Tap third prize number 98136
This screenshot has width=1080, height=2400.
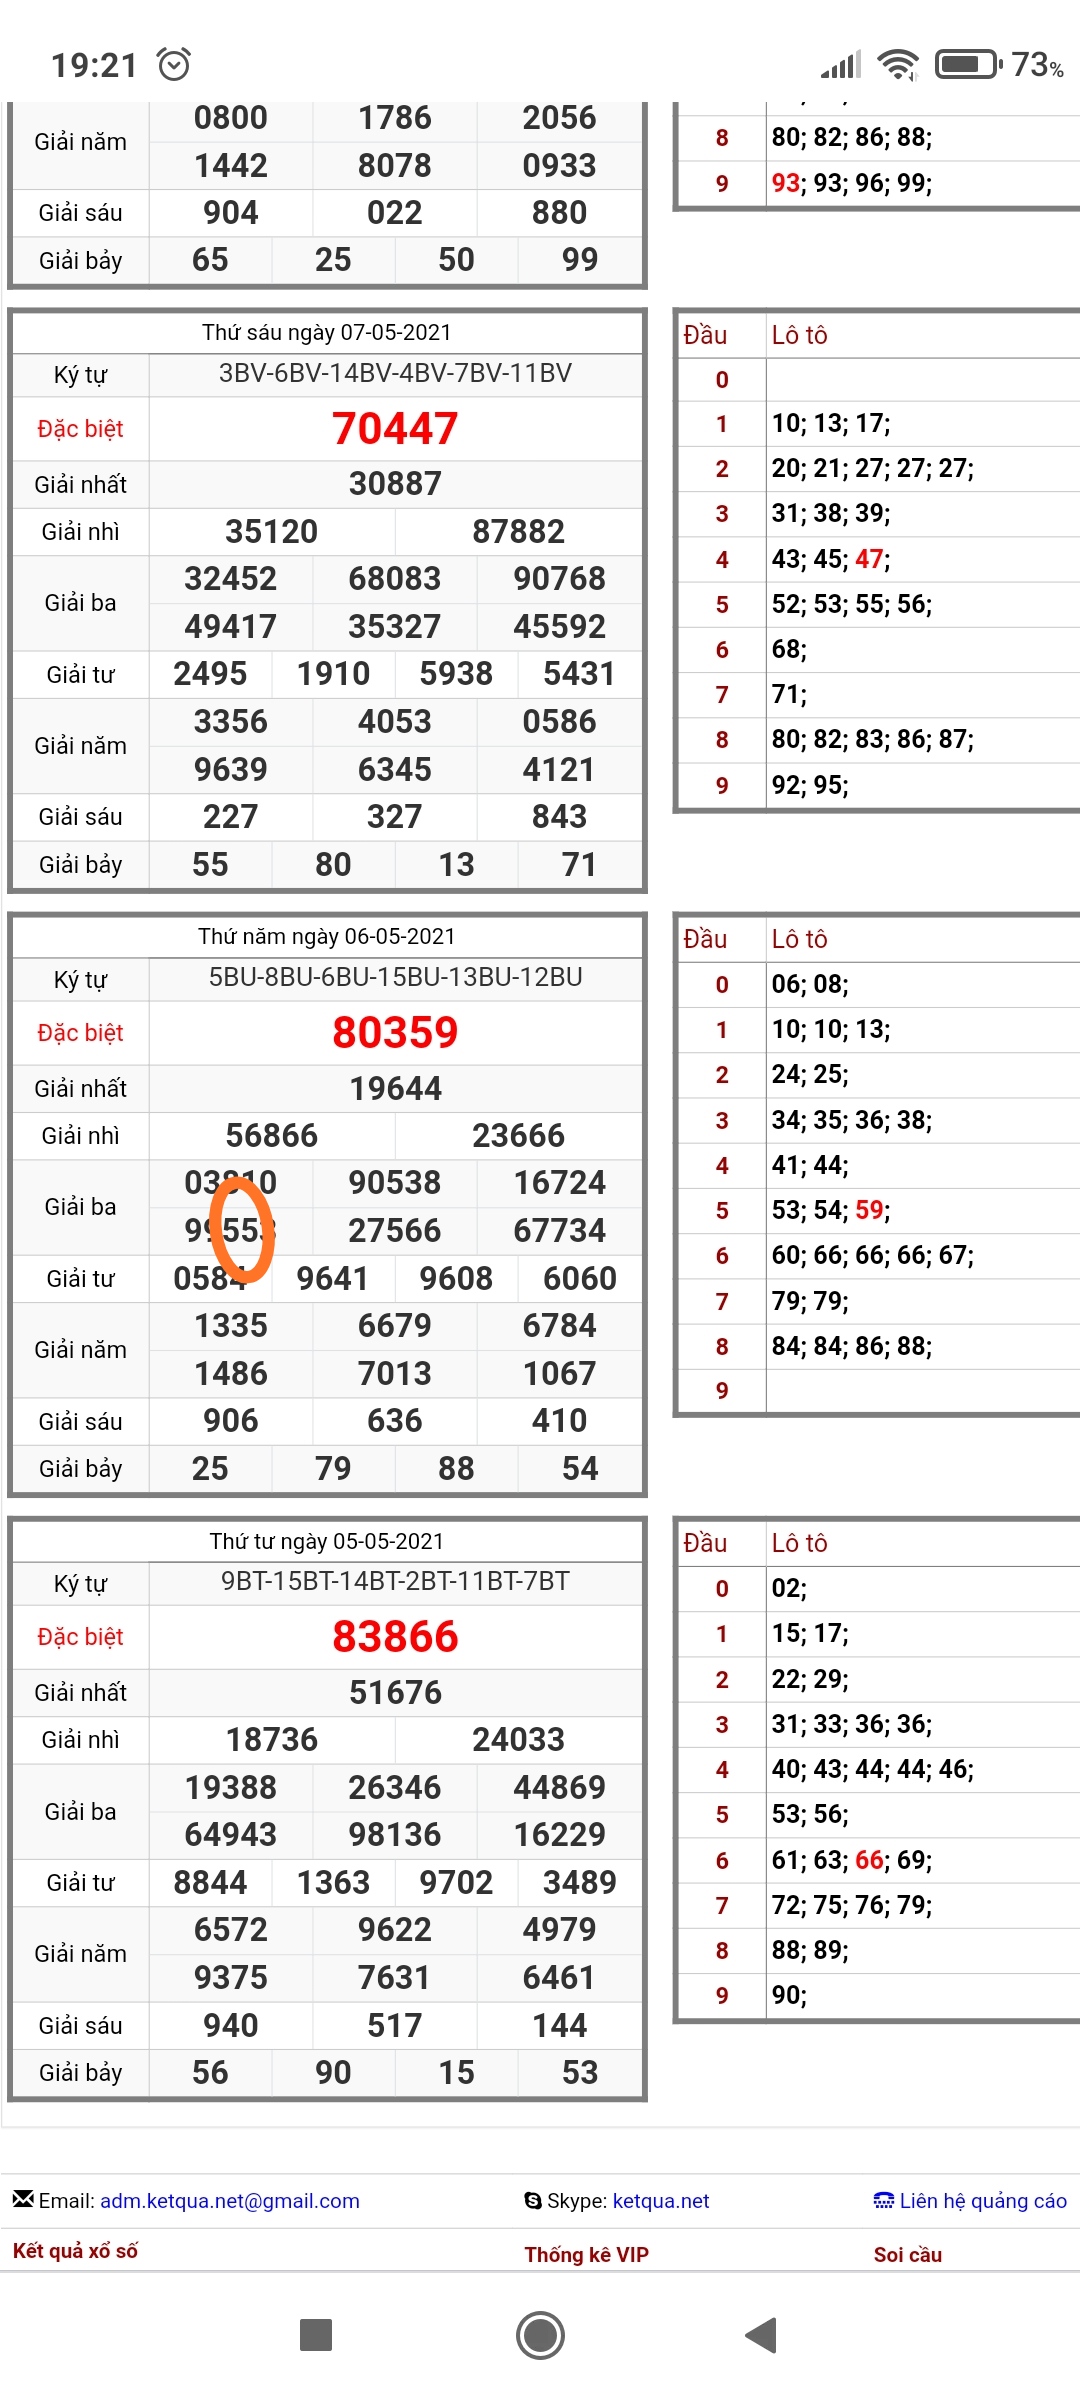[395, 1834]
